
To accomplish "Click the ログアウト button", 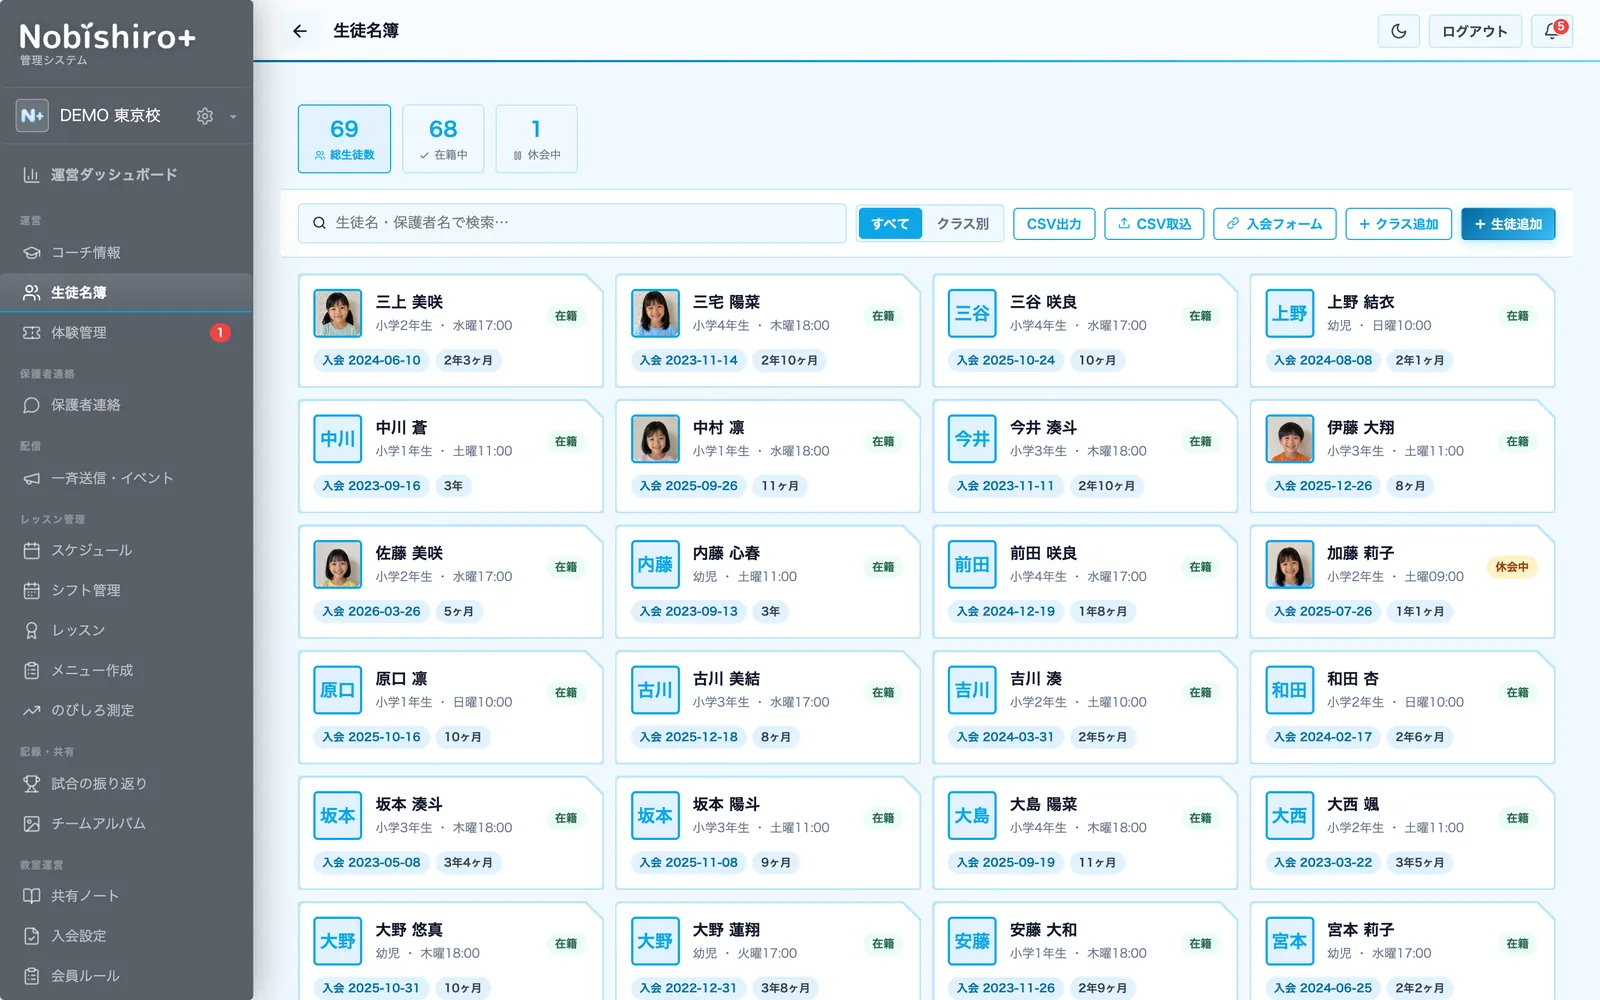I will click(1475, 31).
